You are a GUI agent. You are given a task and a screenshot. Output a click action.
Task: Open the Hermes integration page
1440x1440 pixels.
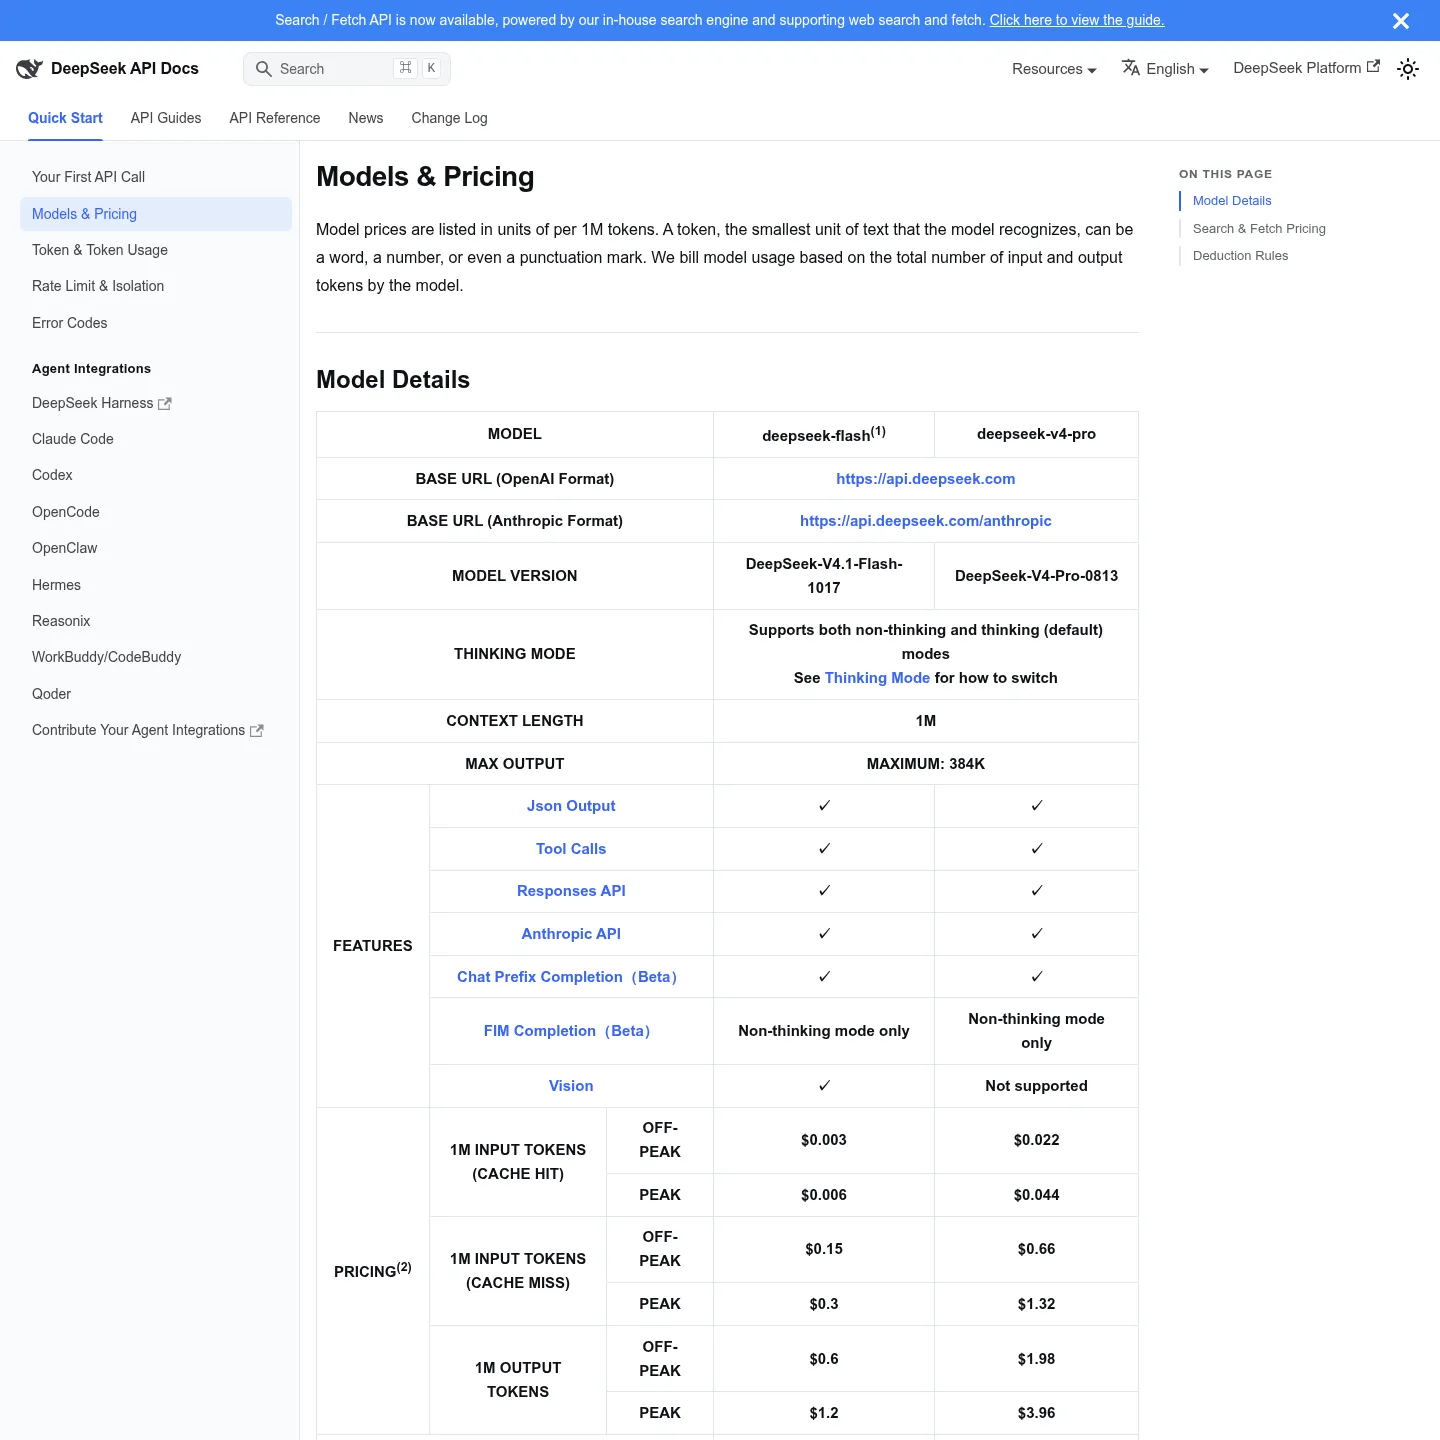156,585
